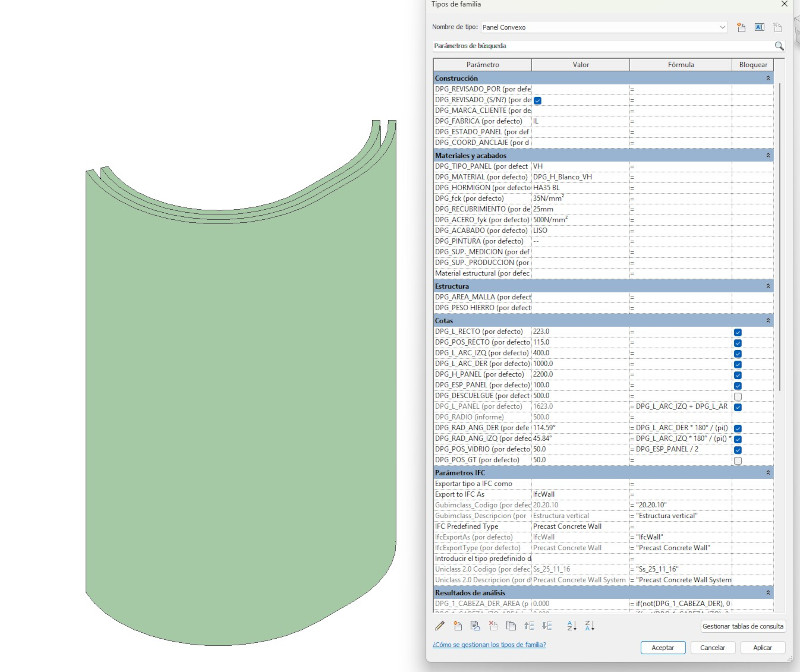
Task: Click the DPG_L_ARC_DER value 1000.0
Action: click(581, 364)
